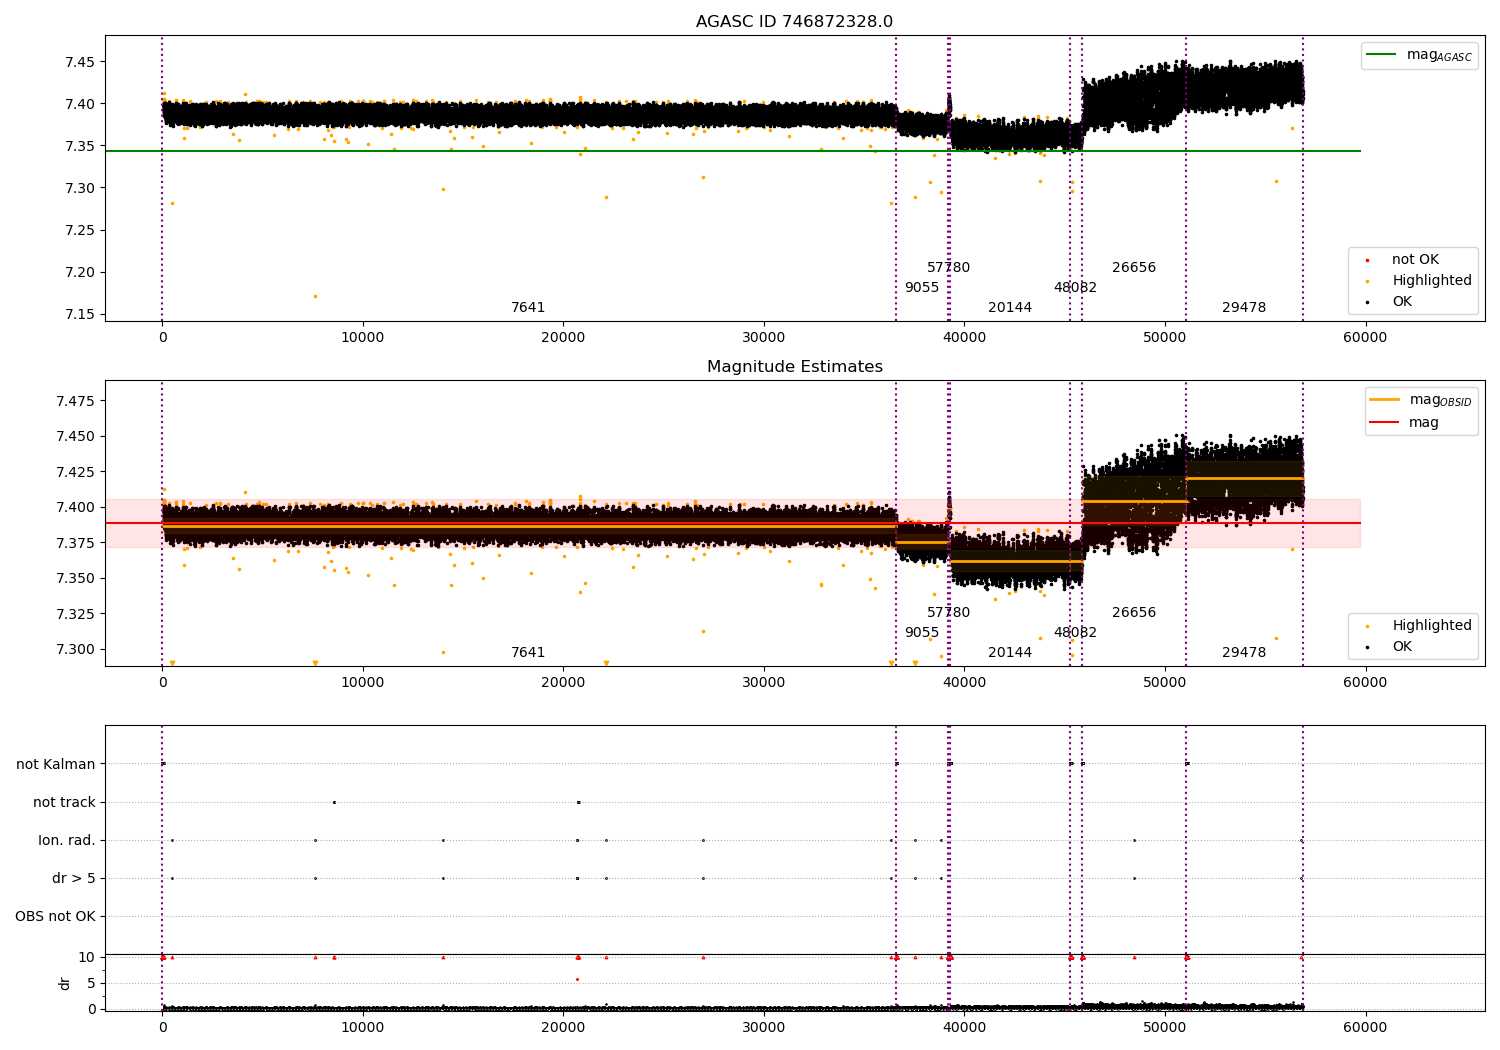Viewport: 1500px width, 1050px height.
Task: Click 'OK' entry in the AGASC plot legend
Action: pos(1402,302)
